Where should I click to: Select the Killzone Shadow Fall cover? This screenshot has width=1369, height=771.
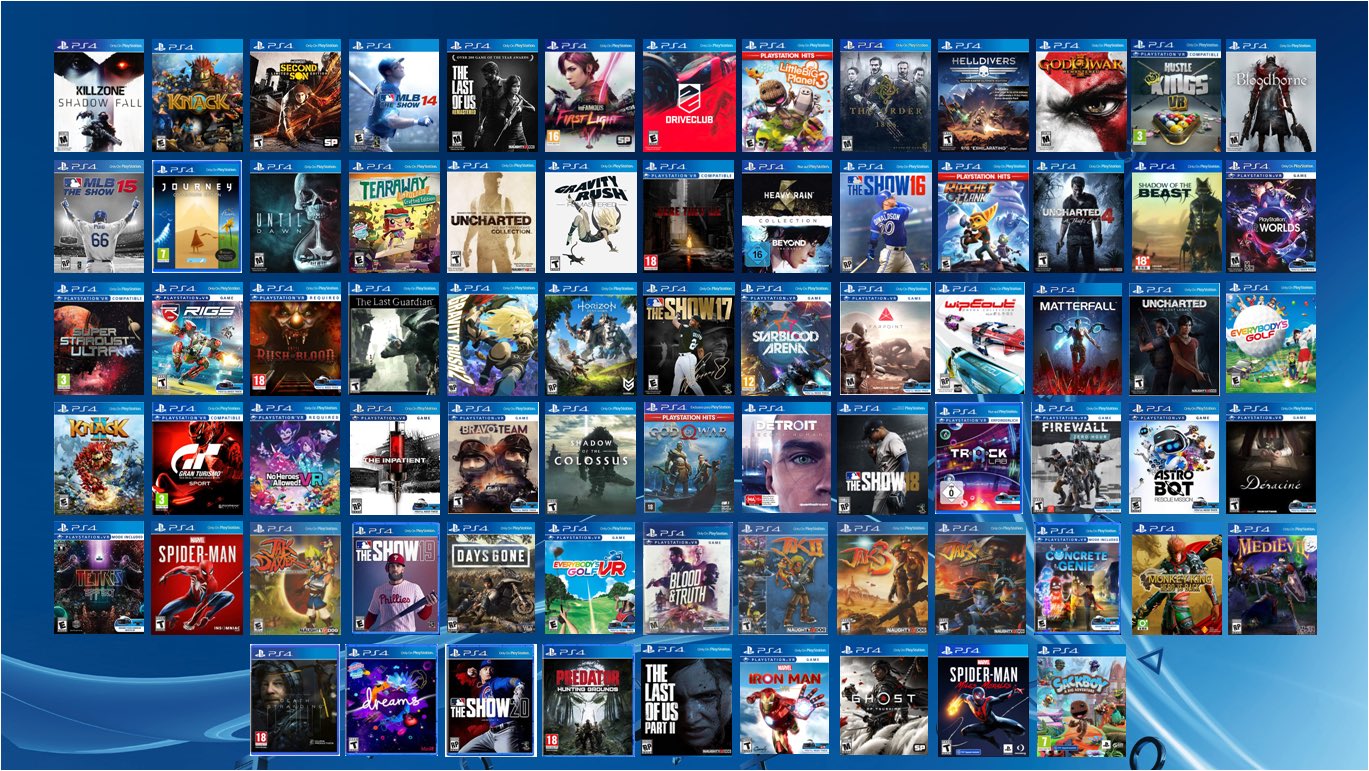(99, 96)
